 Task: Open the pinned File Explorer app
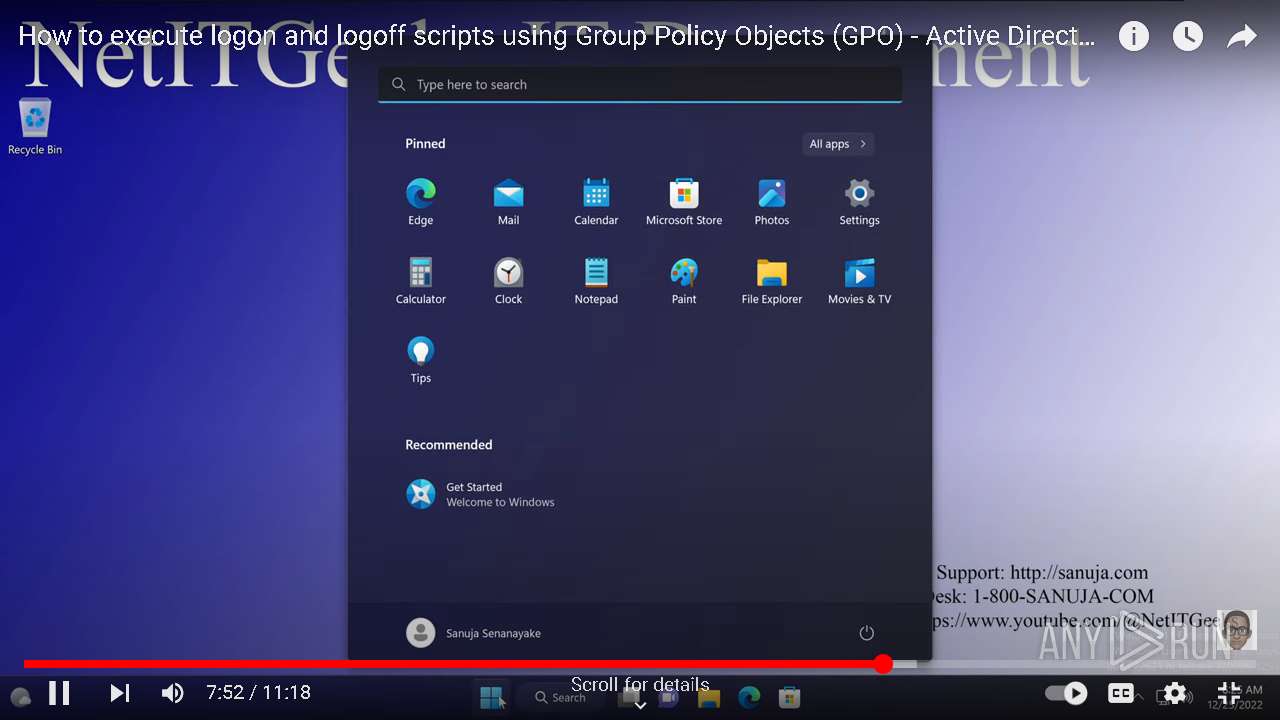(x=772, y=281)
